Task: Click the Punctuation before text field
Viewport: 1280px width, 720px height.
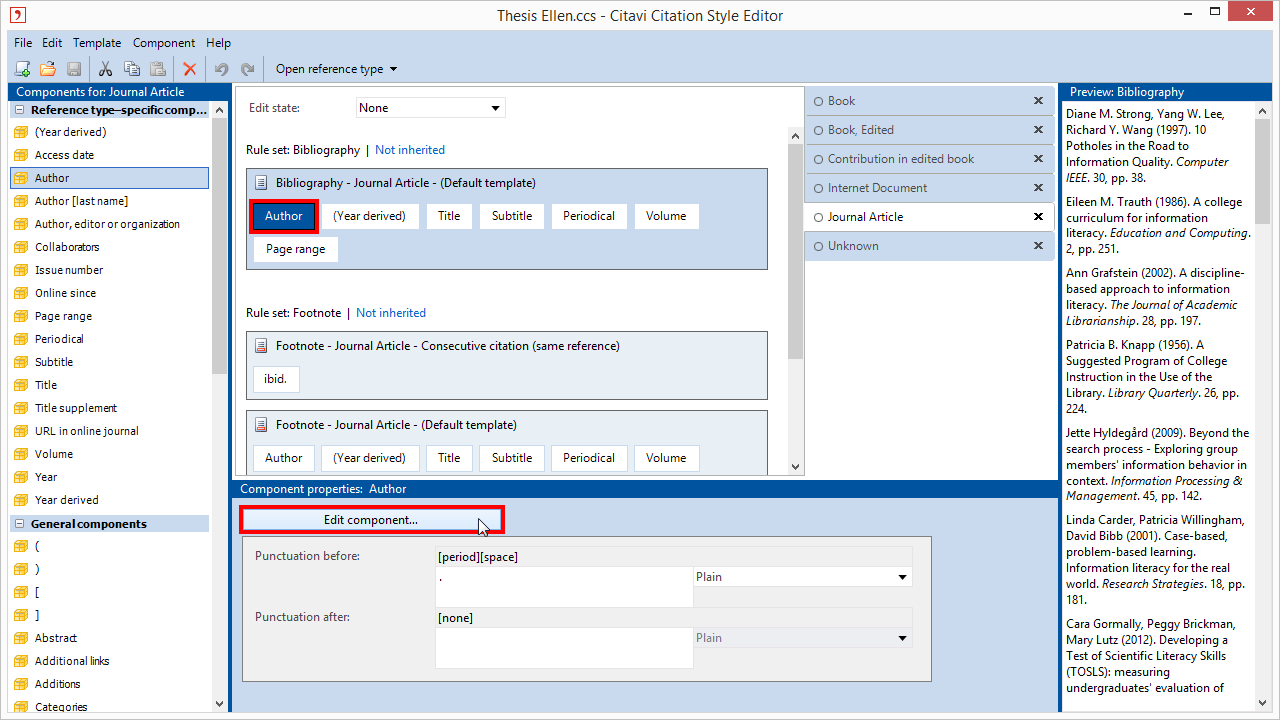Action: point(564,587)
